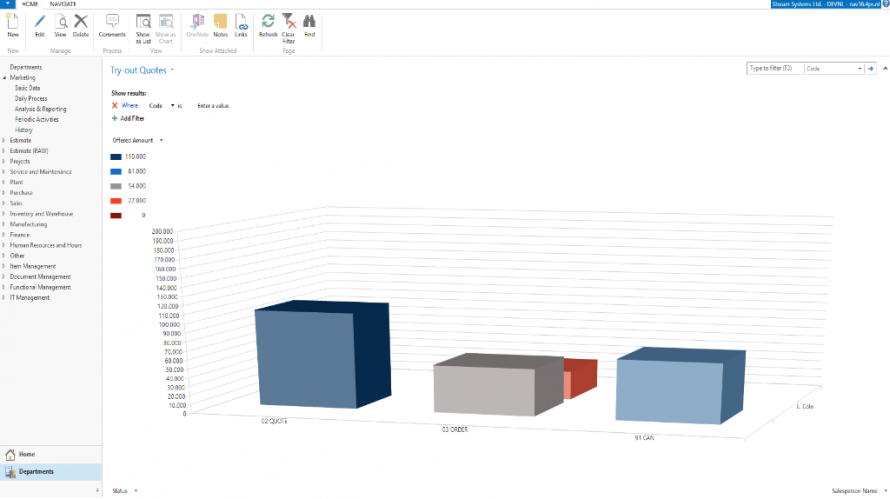Click the Where filter link

(x=129, y=106)
